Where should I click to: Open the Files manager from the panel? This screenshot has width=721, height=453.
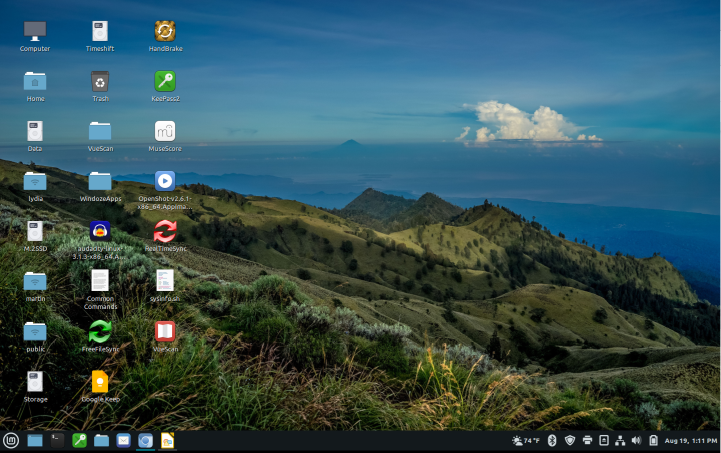(101, 441)
